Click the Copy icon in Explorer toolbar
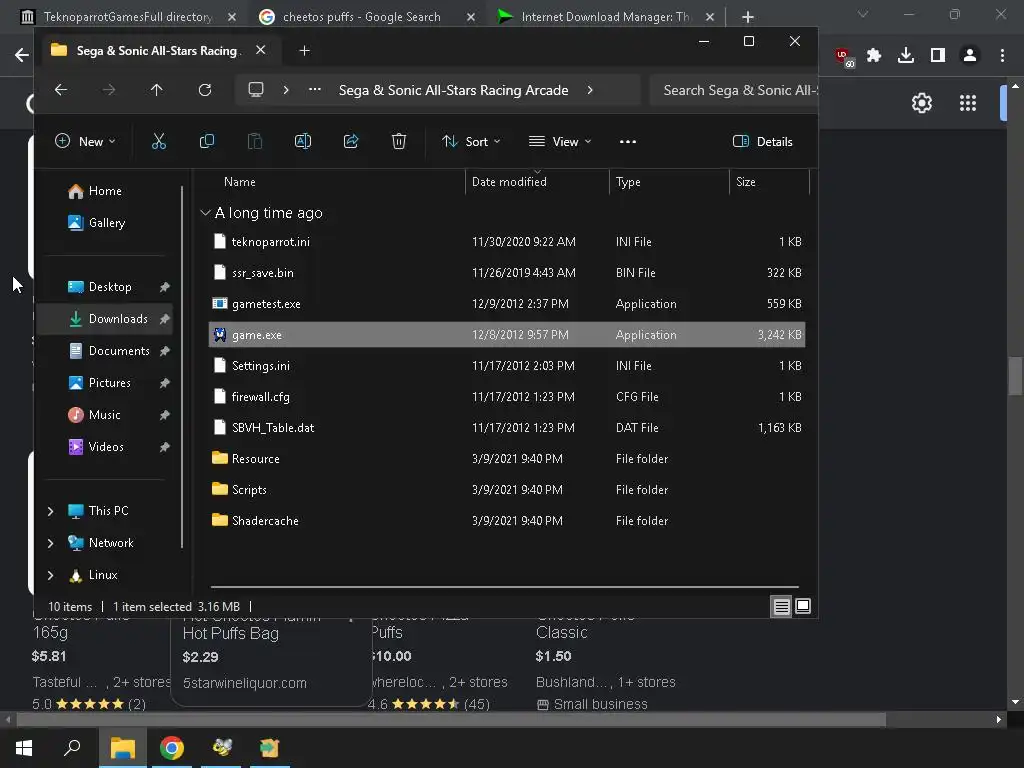 coord(206,142)
